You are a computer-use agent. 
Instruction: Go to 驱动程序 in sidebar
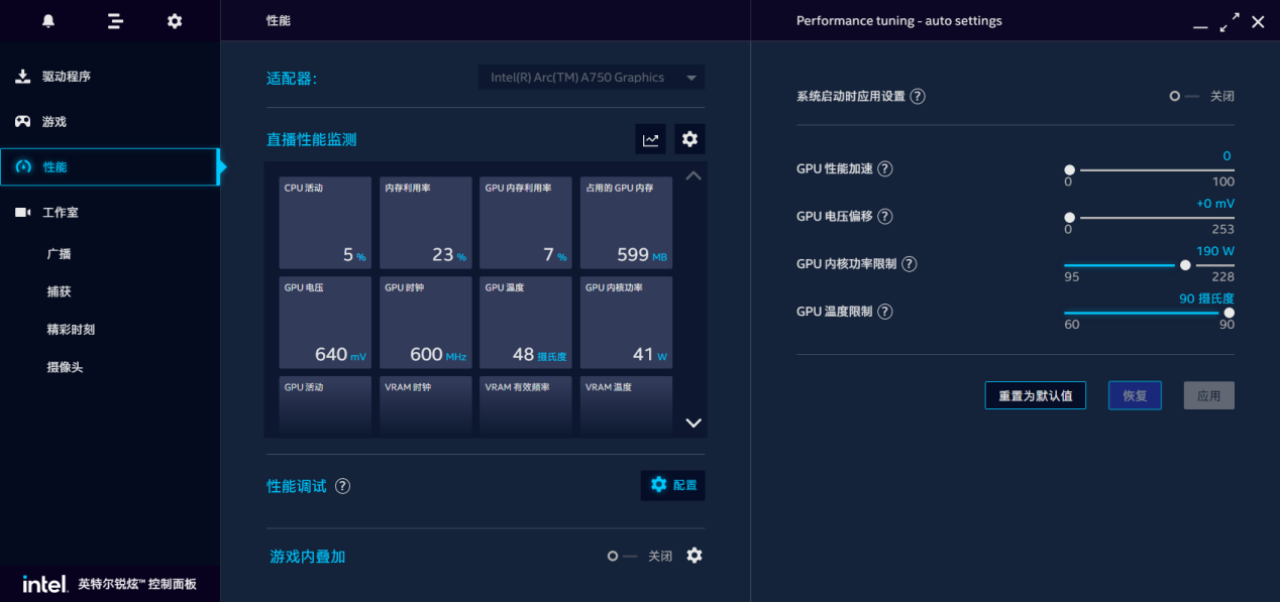[66, 77]
